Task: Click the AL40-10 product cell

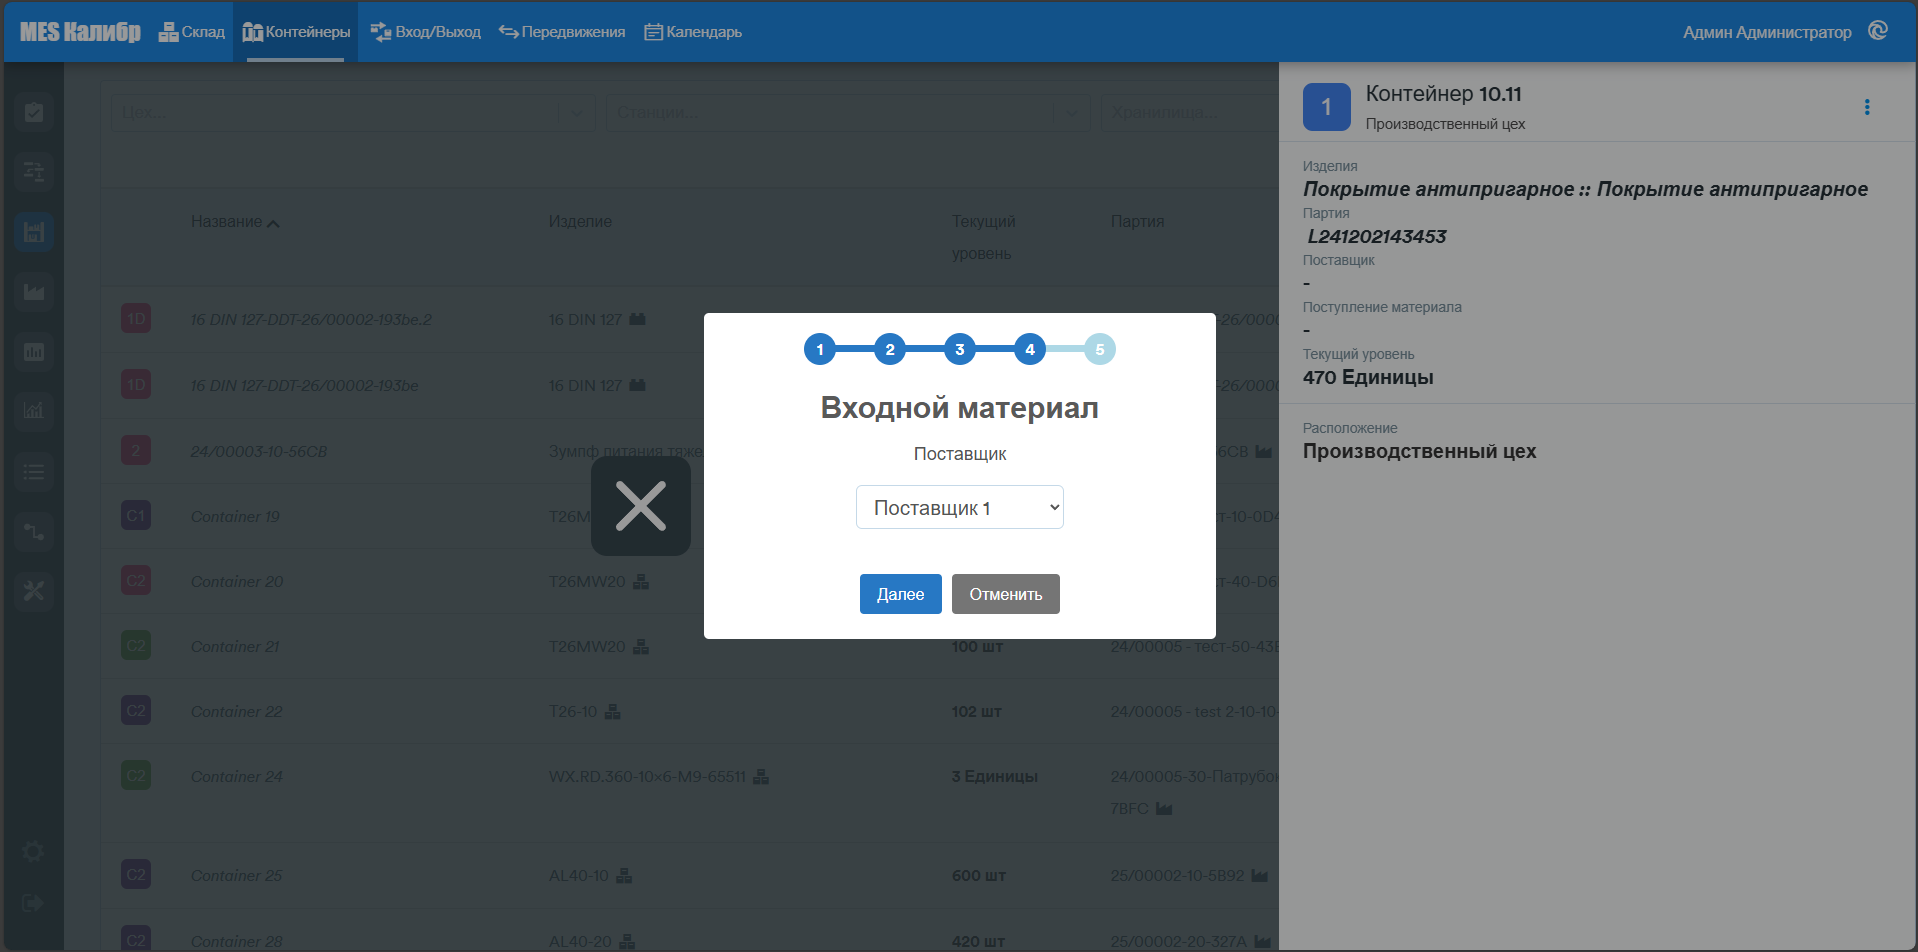Action: point(578,875)
